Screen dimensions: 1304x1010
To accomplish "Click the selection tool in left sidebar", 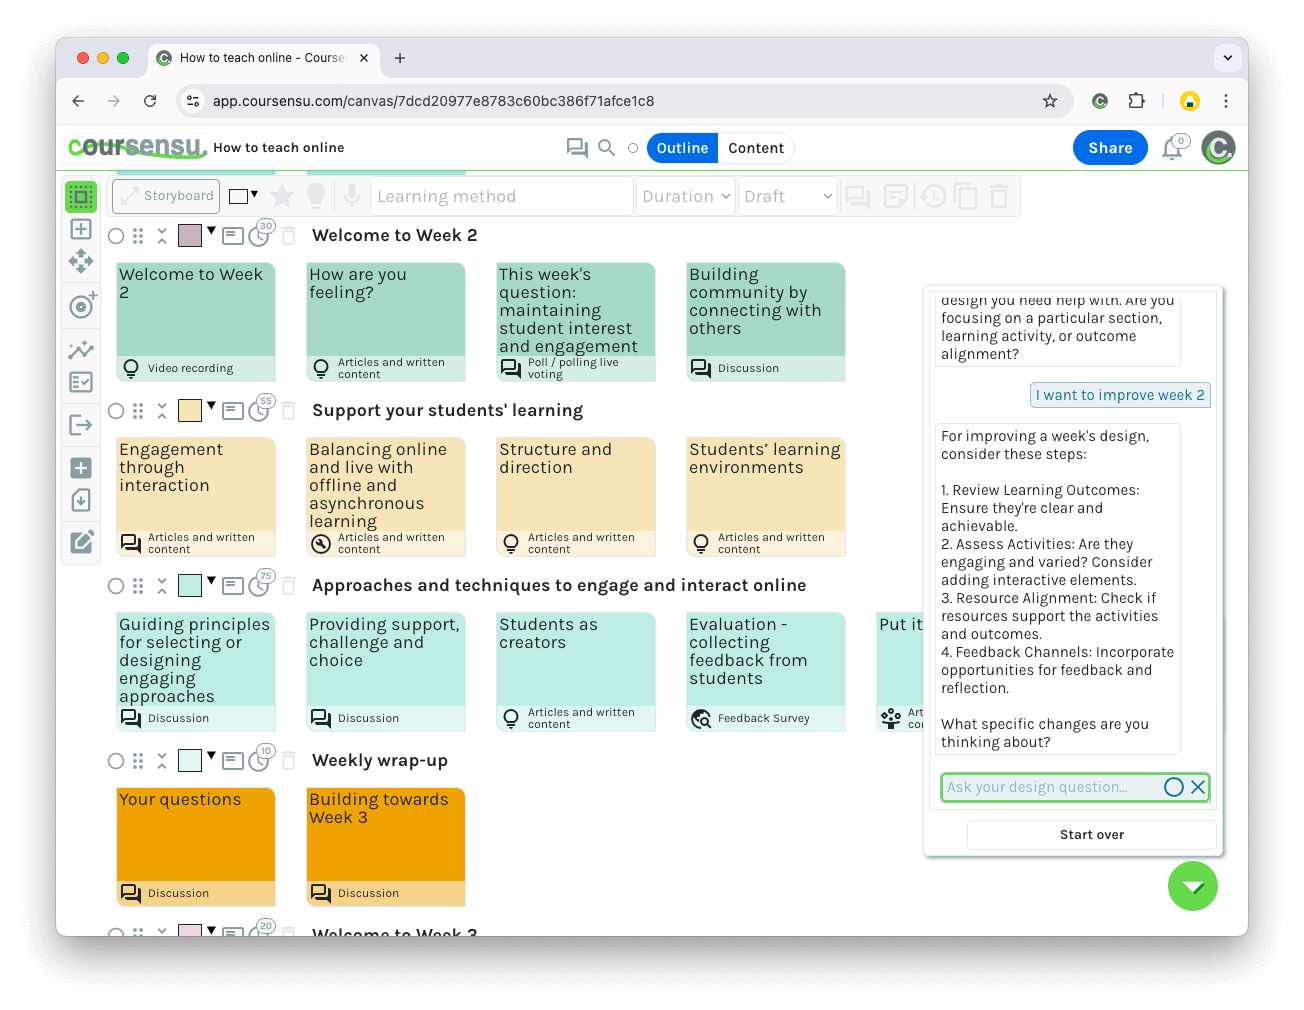I will tap(81, 197).
